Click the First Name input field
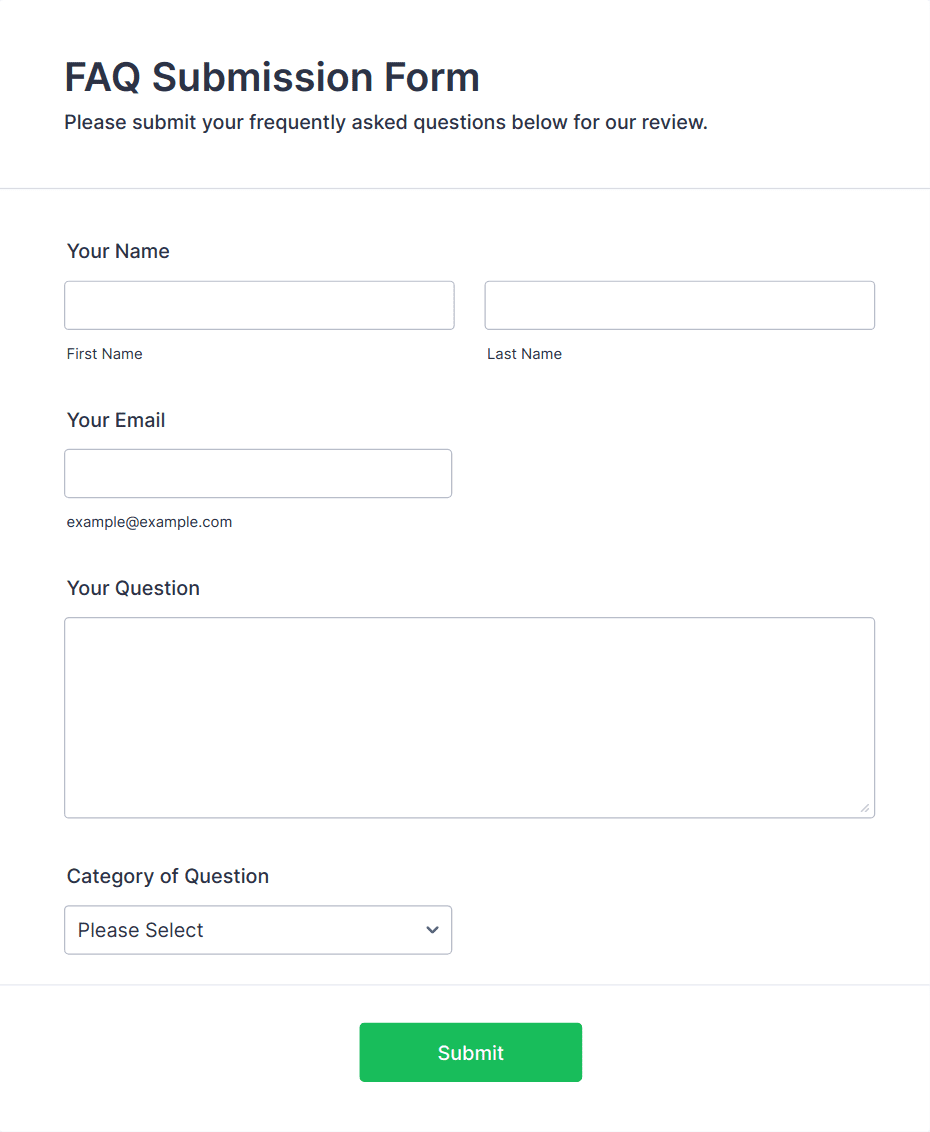The image size is (930, 1132). (x=259, y=305)
